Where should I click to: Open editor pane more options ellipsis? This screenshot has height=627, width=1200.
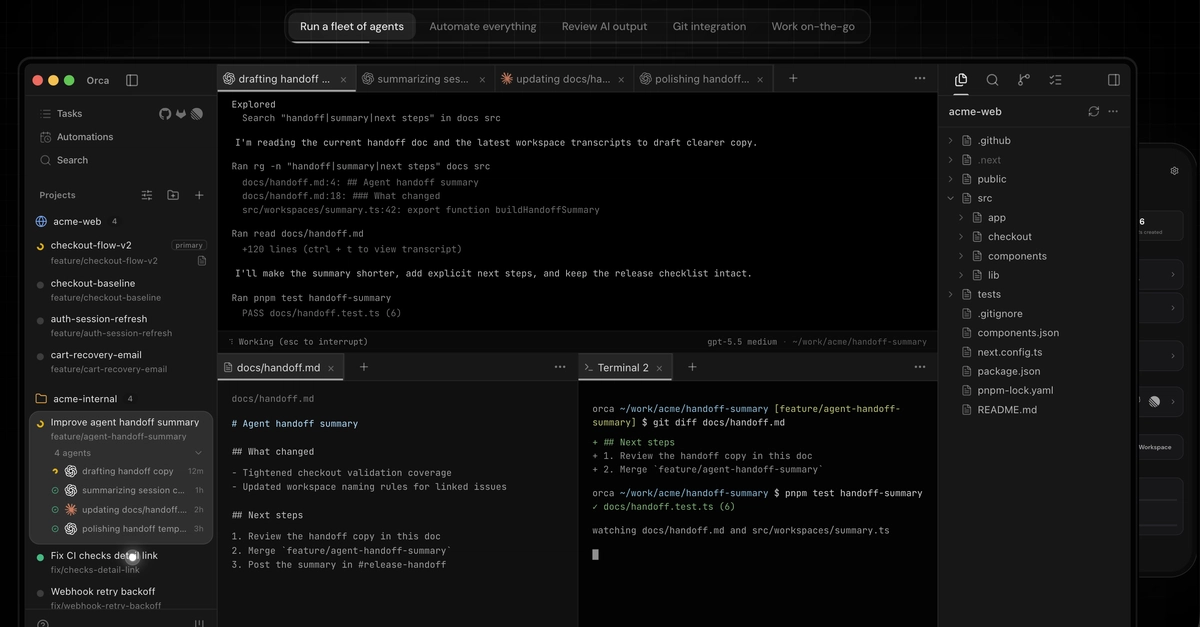(x=560, y=367)
